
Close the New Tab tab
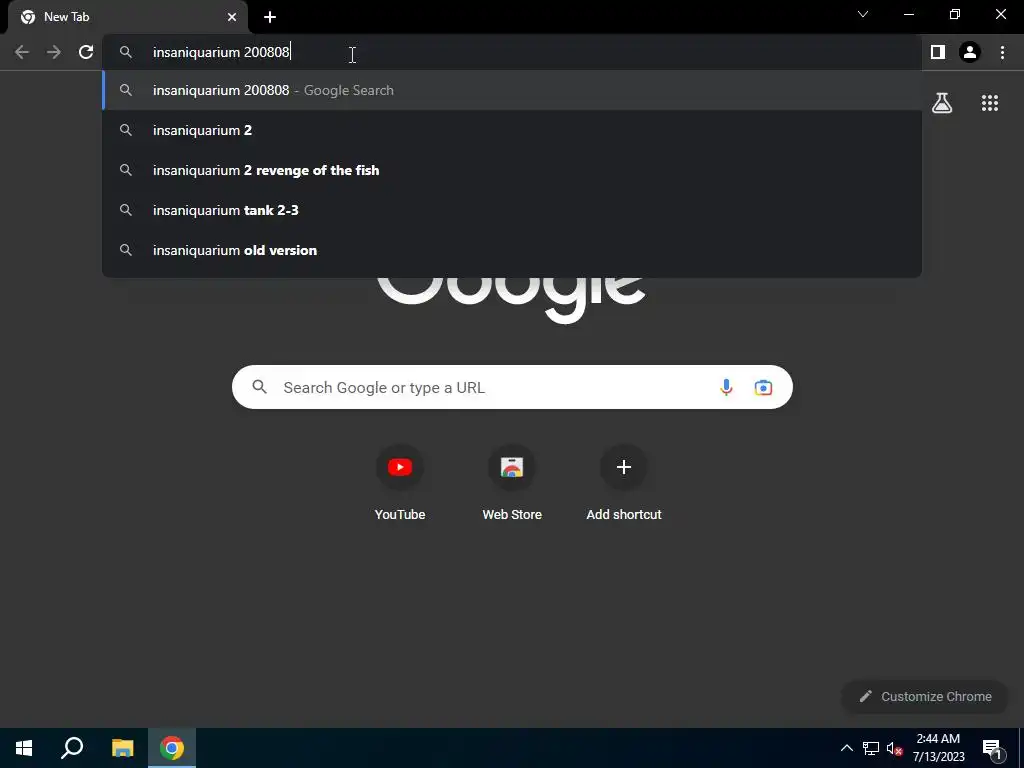coord(232,17)
